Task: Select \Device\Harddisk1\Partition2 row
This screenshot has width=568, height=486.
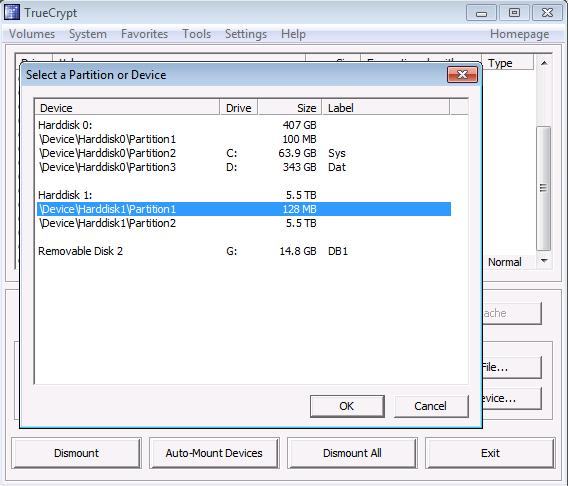Action: point(244,223)
